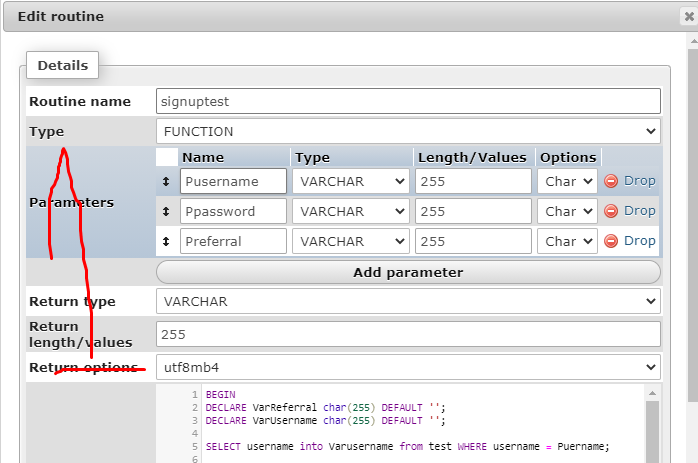Open the utf8mb4 Return options dropdown
Viewport: 698px width, 463px height.
pyautogui.click(x=408, y=367)
